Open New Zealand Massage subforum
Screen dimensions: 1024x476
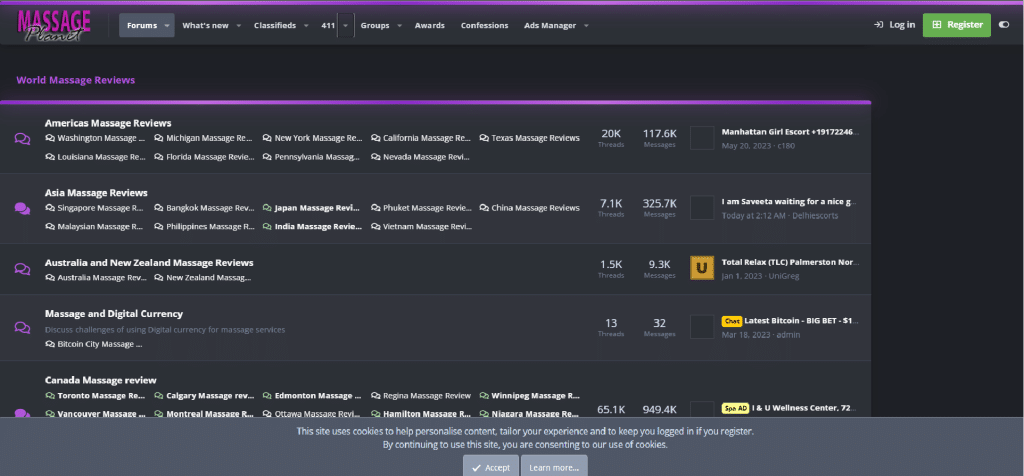[208, 278]
